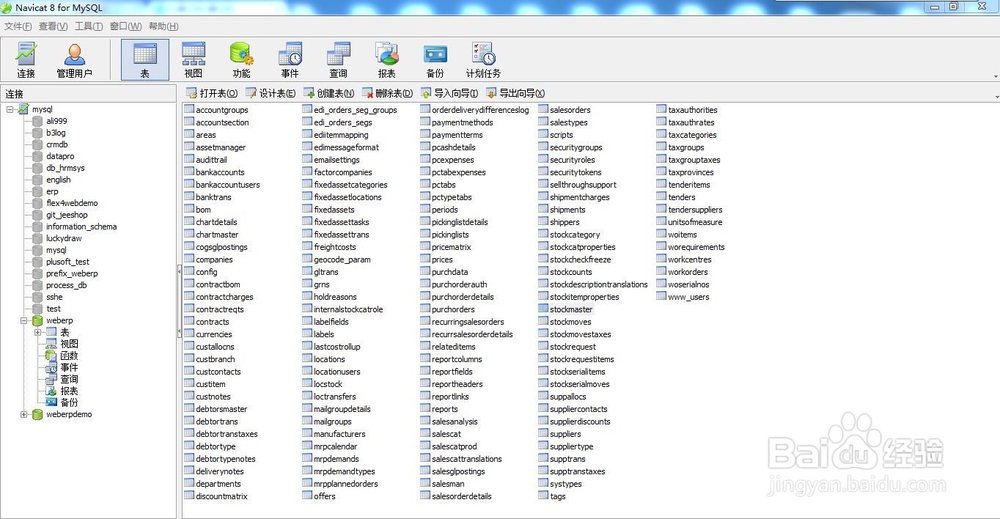Open the 报表 reports toolbar button

click(x=386, y=60)
